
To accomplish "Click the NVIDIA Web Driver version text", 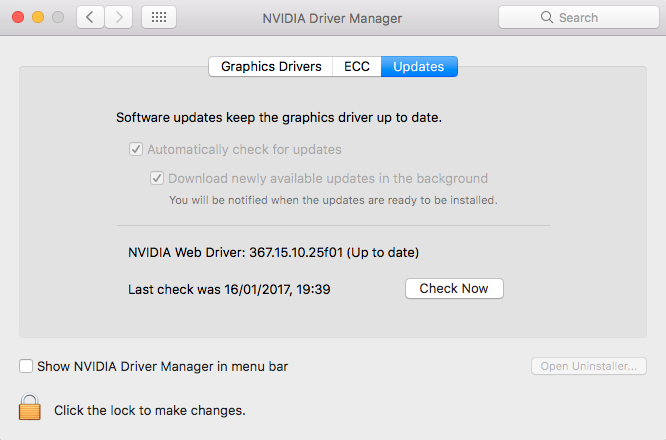I will (x=274, y=253).
